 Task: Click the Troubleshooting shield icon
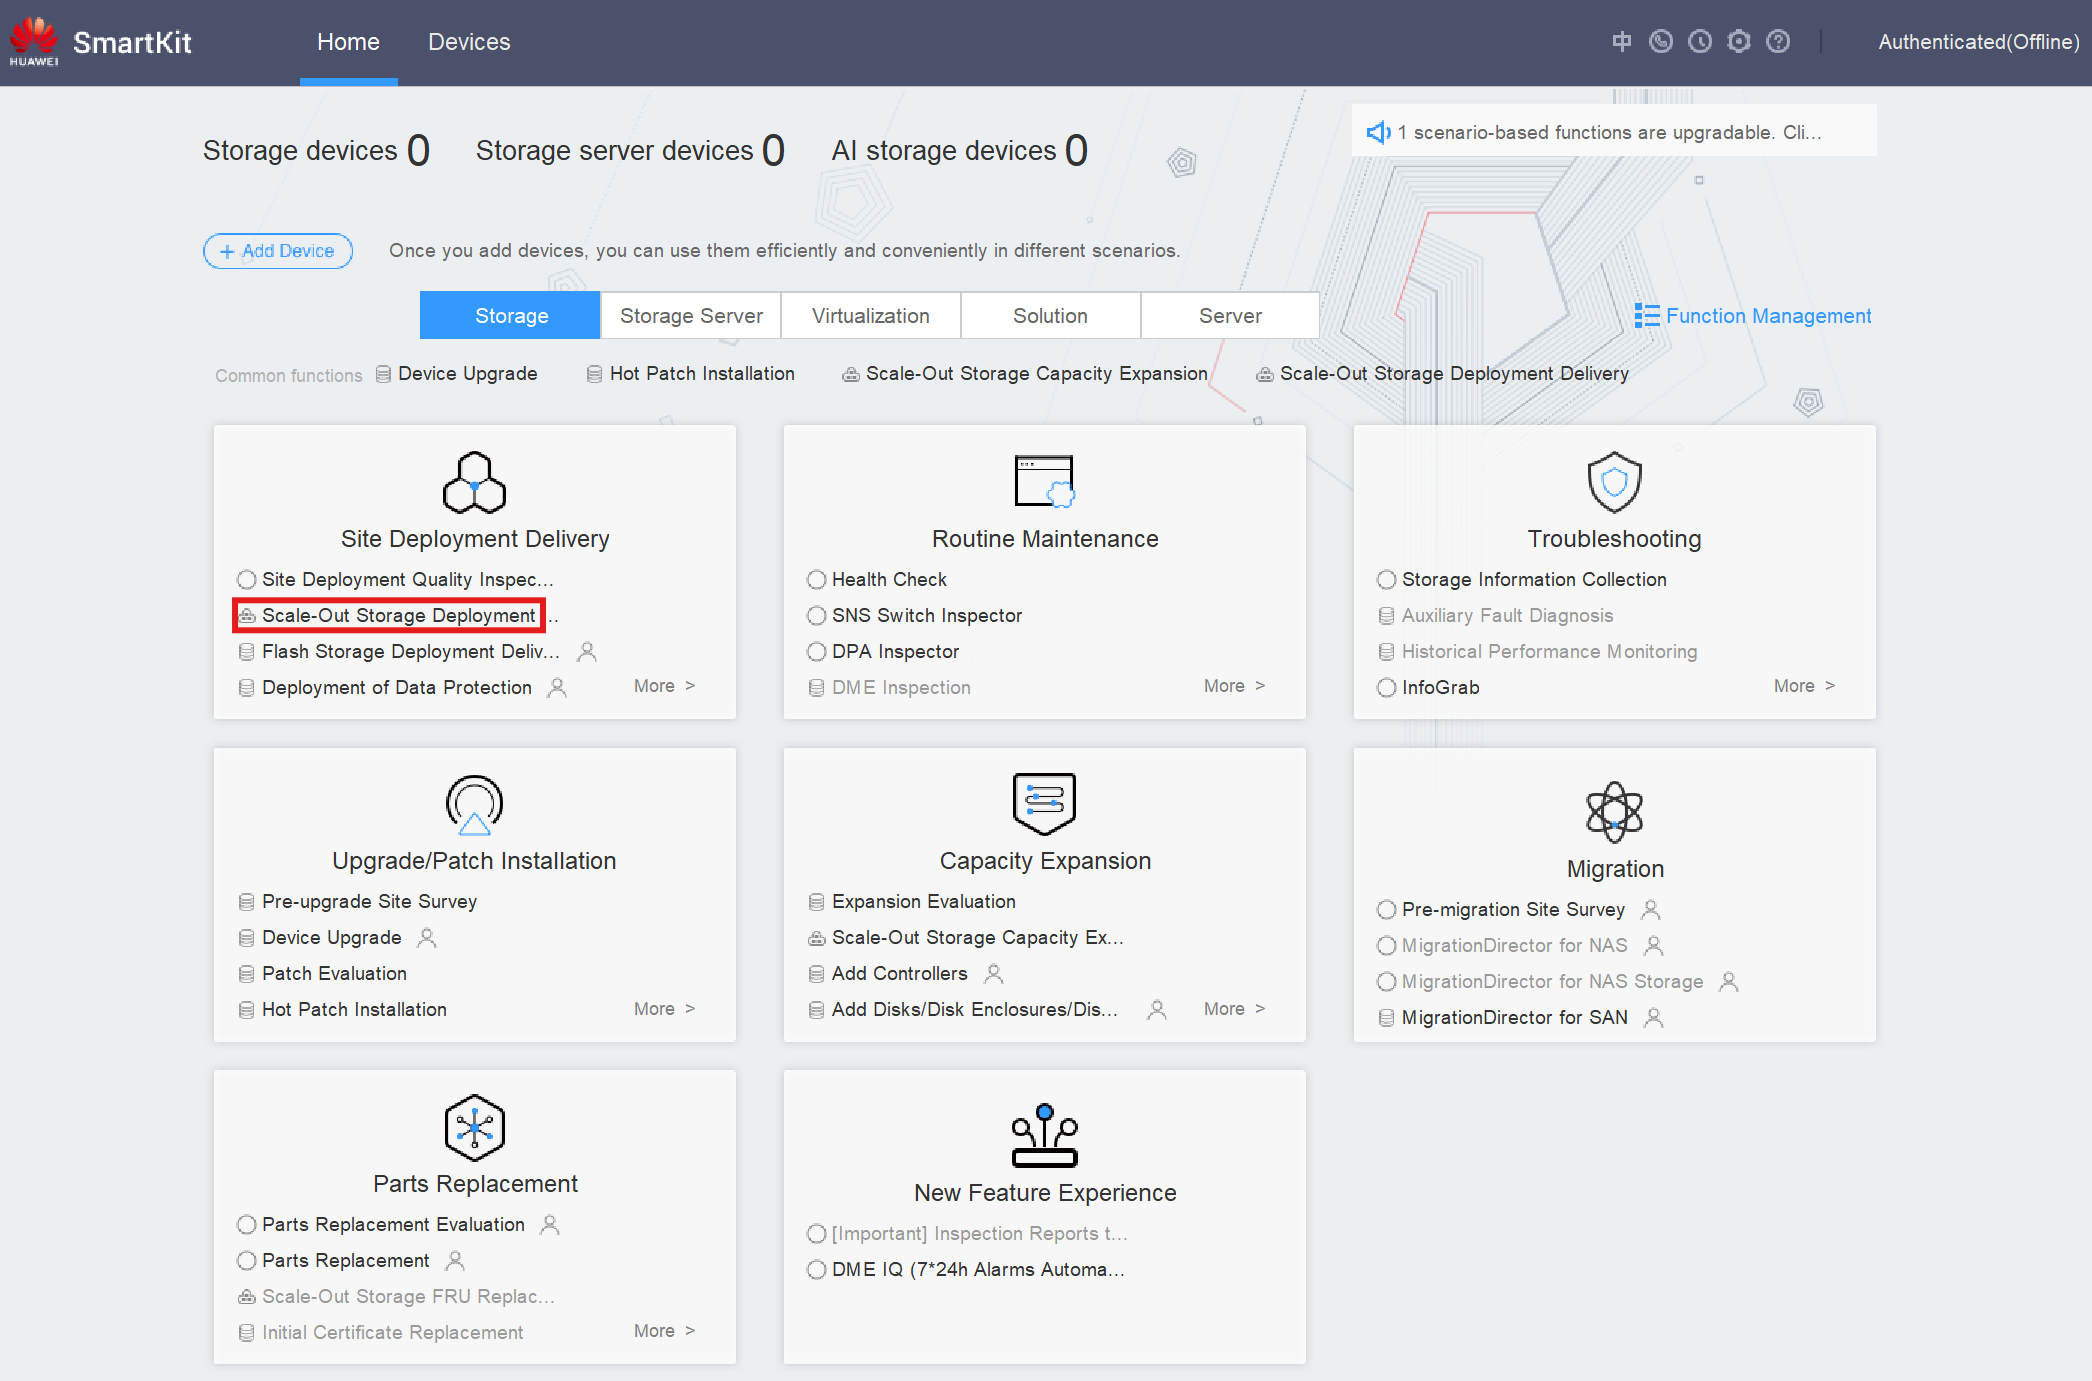pos(1614,482)
